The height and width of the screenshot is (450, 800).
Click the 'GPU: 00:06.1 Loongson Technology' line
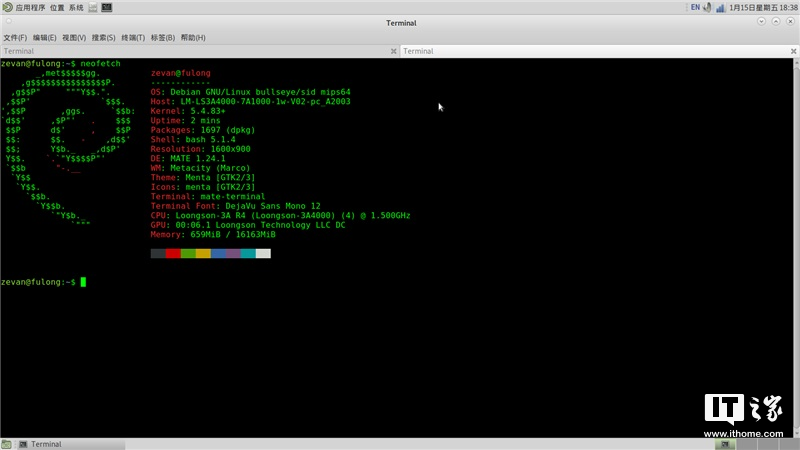pyautogui.click(x=248, y=225)
